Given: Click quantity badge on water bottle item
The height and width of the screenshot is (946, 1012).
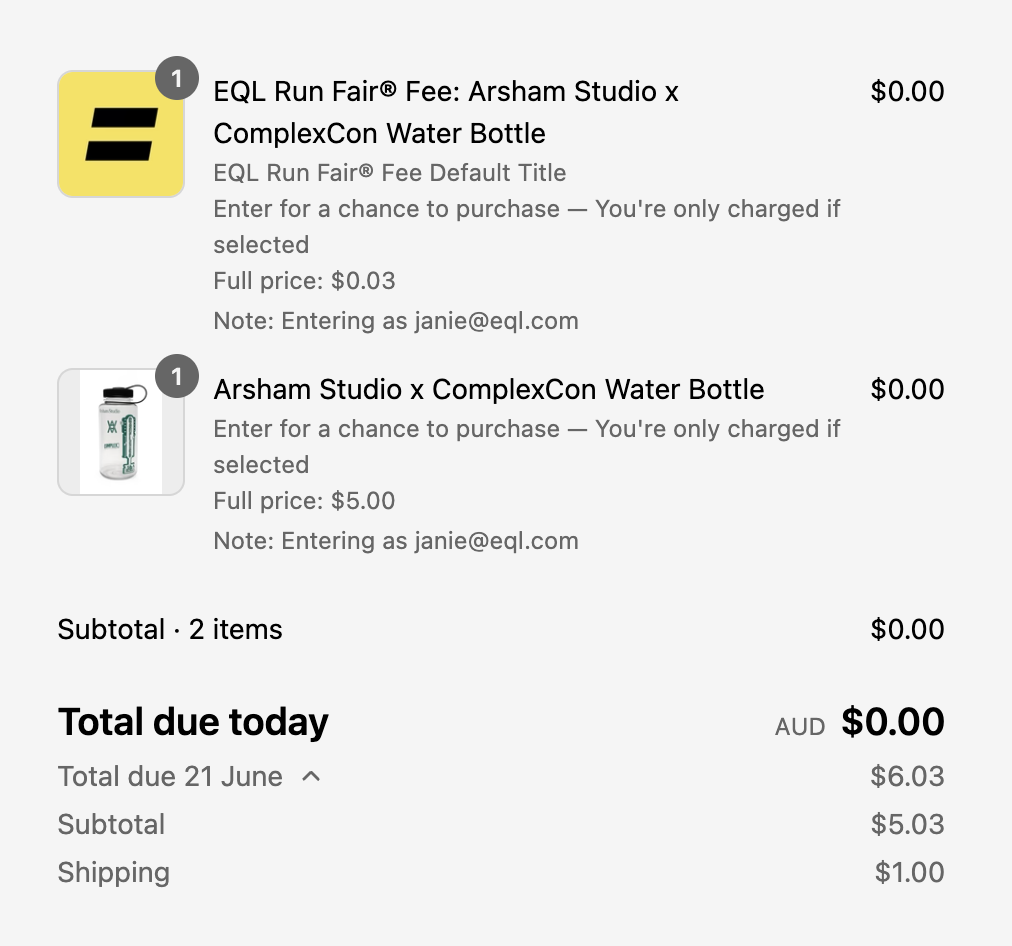Looking at the screenshot, I should click(177, 376).
